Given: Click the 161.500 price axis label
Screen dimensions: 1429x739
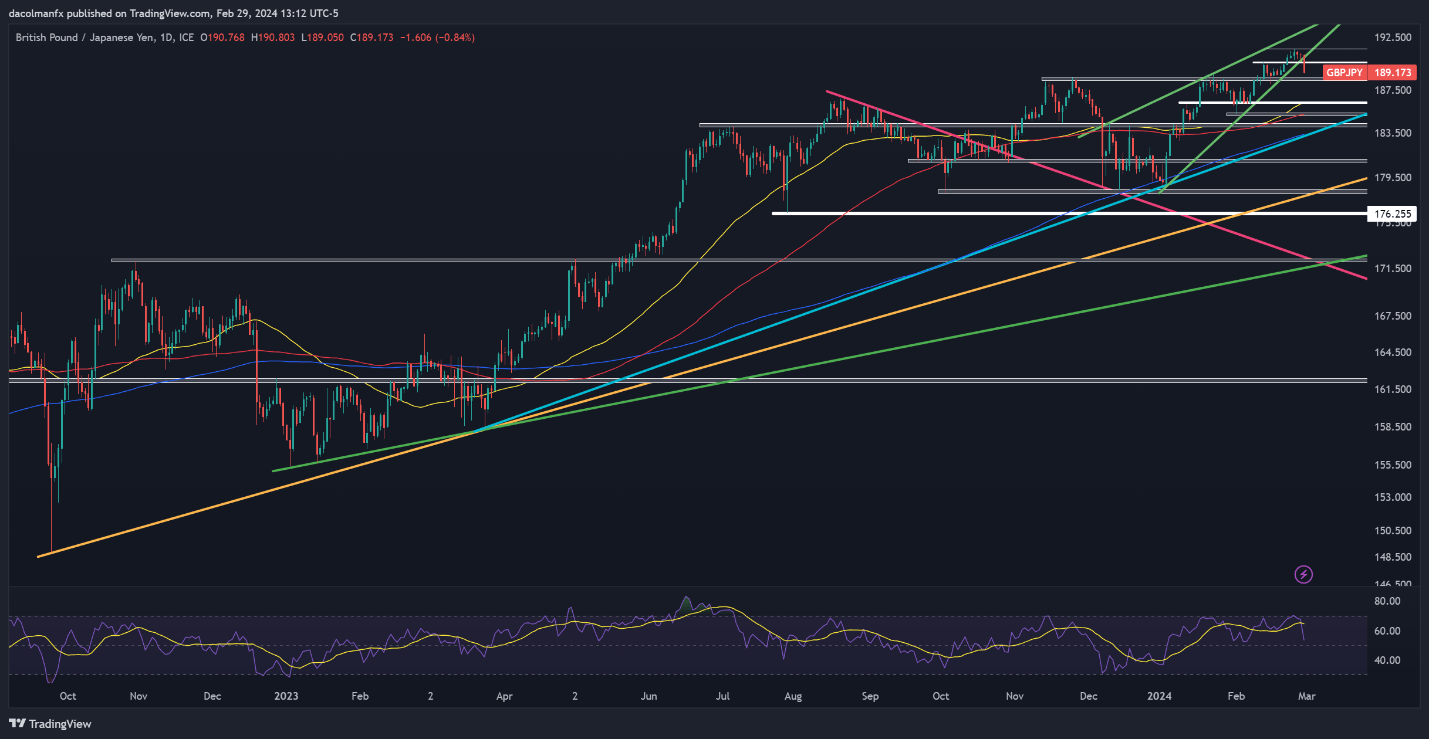Looking at the screenshot, I should coord(1393,389).
